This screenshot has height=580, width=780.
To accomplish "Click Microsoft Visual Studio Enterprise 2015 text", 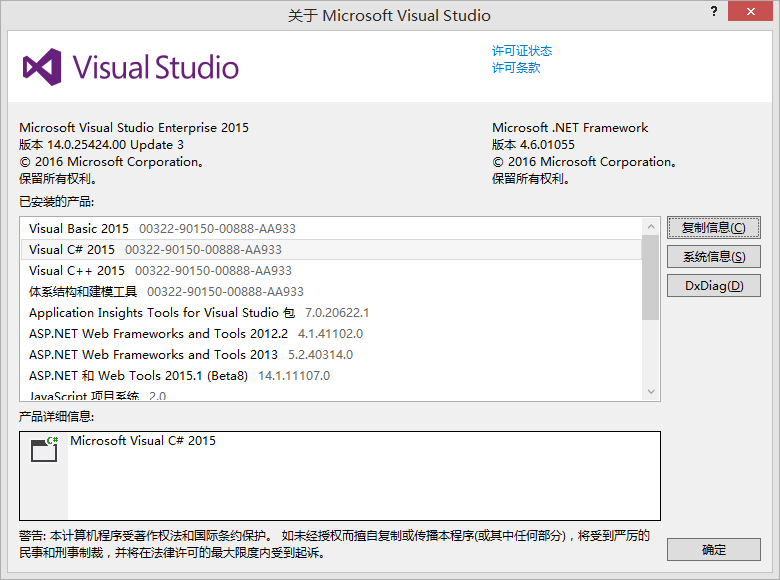I will pyautogui.click(x=134, y=128).
